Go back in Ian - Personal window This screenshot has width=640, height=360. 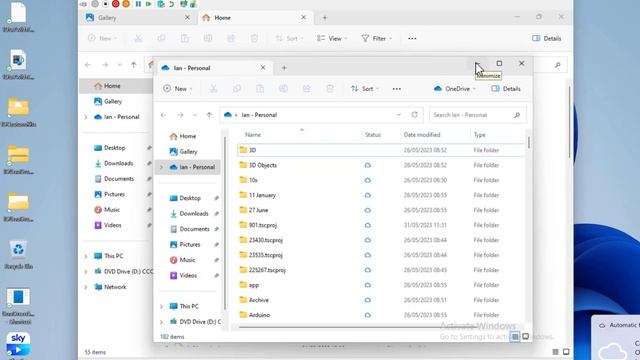[163, 115]
